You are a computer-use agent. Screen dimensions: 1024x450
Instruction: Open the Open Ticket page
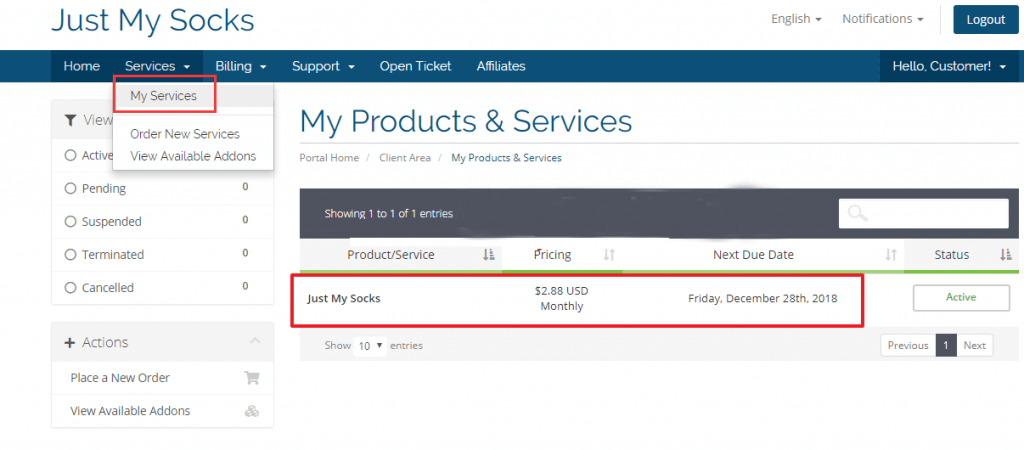tap(415, 66)
